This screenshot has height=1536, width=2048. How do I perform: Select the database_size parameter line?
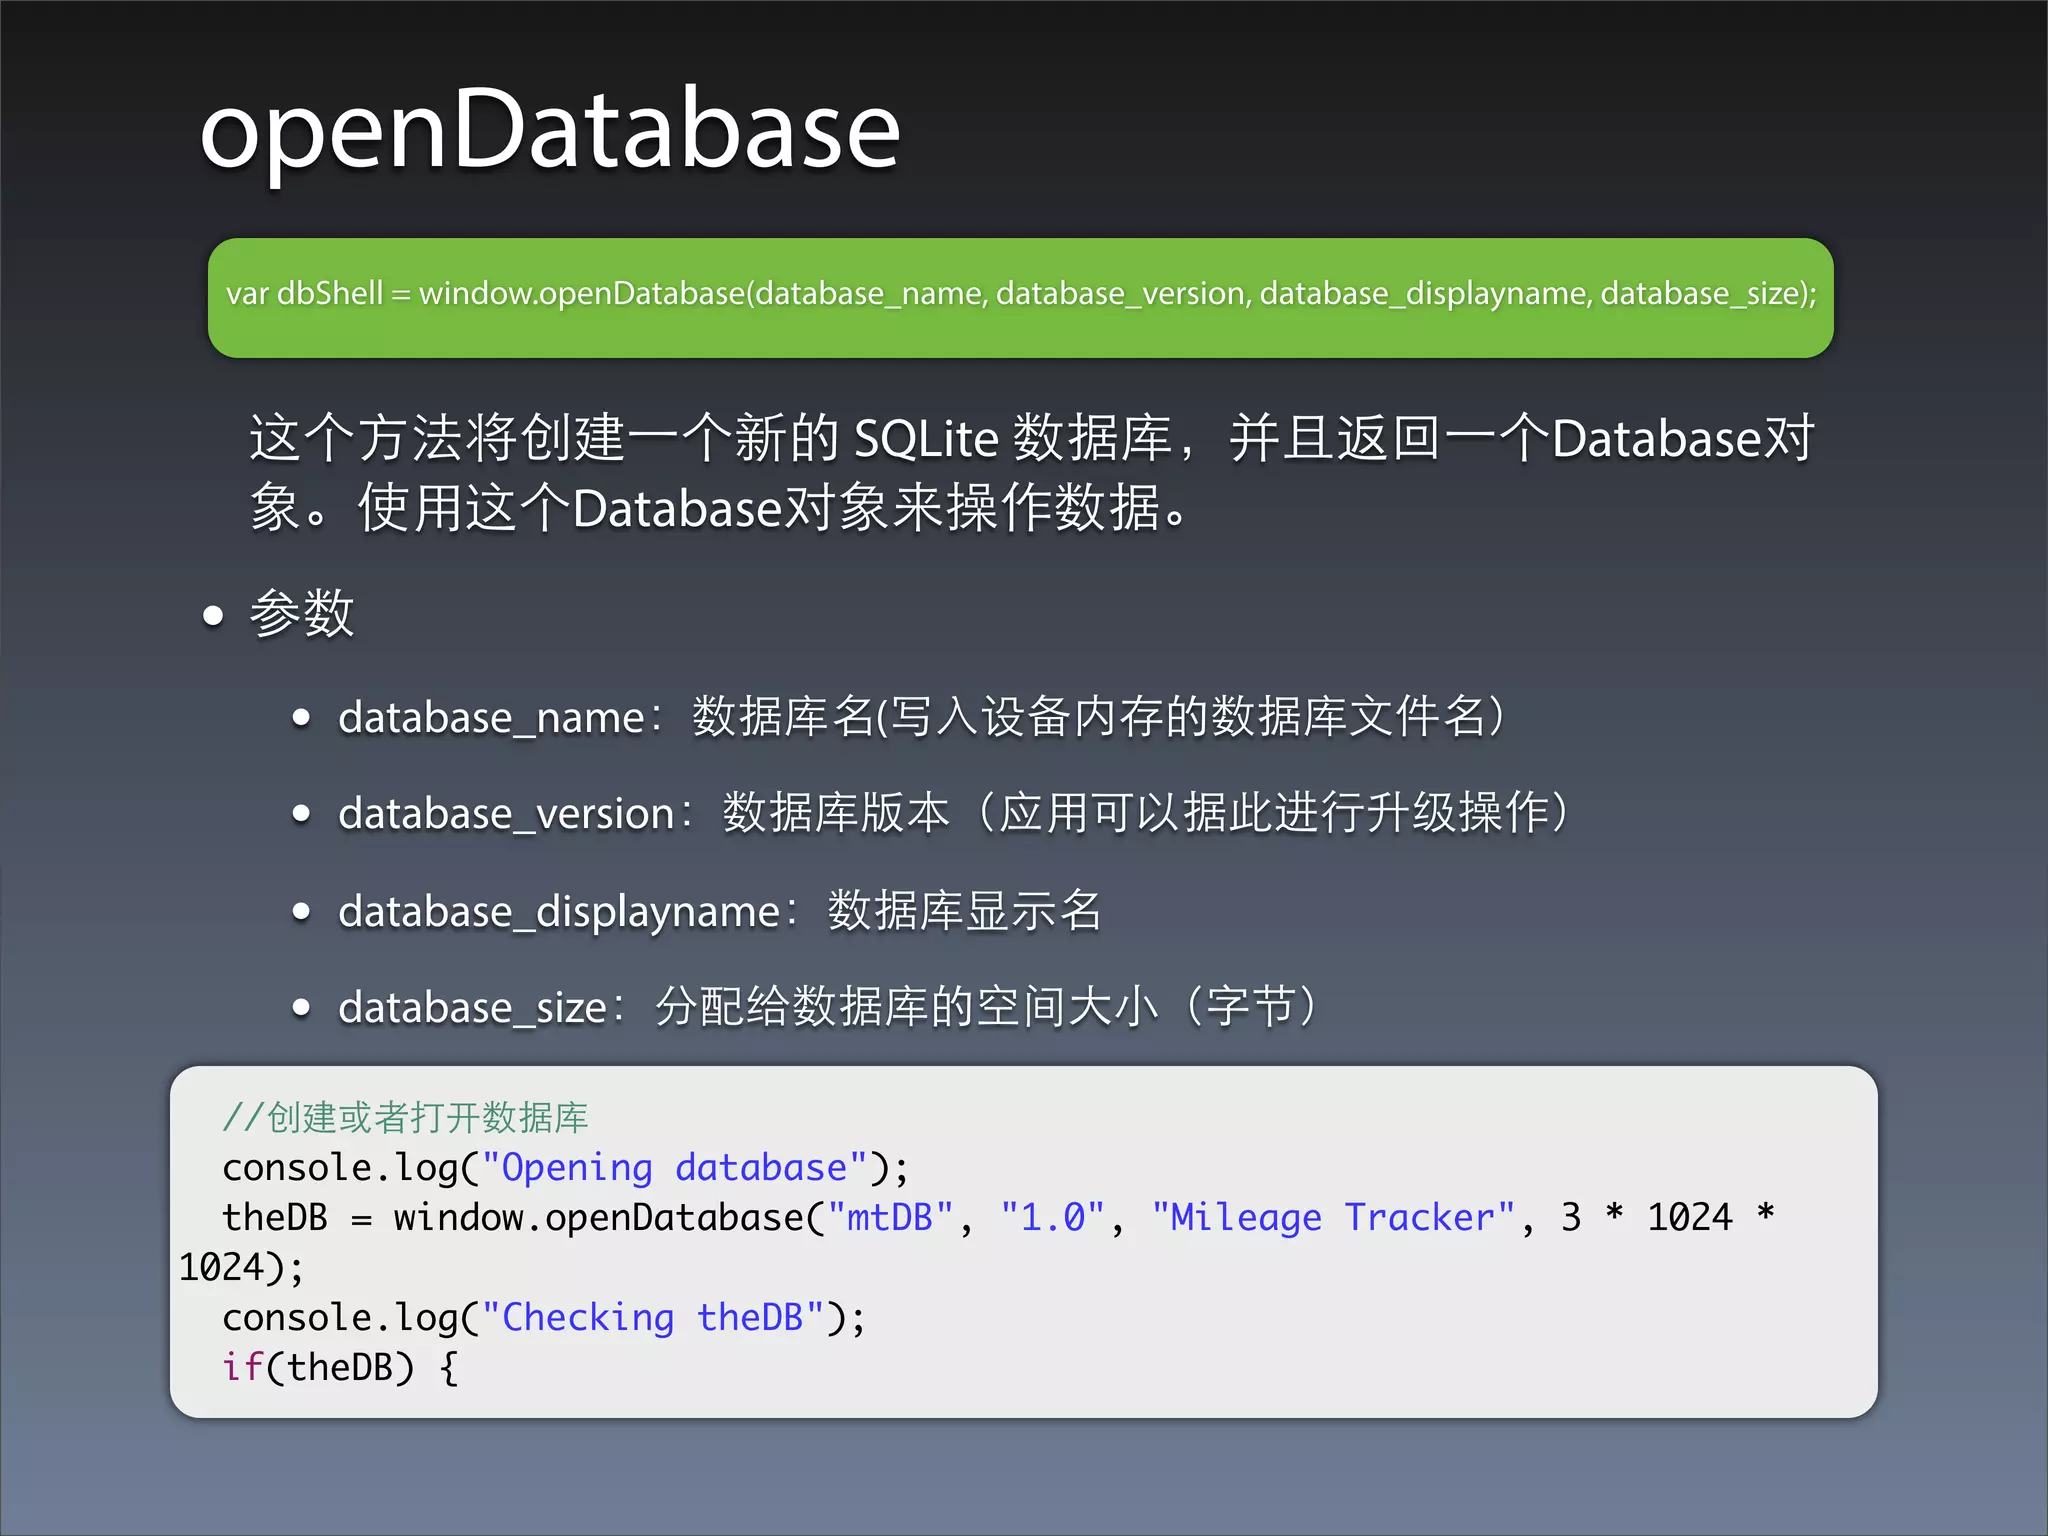click(x=829, y=1006)
